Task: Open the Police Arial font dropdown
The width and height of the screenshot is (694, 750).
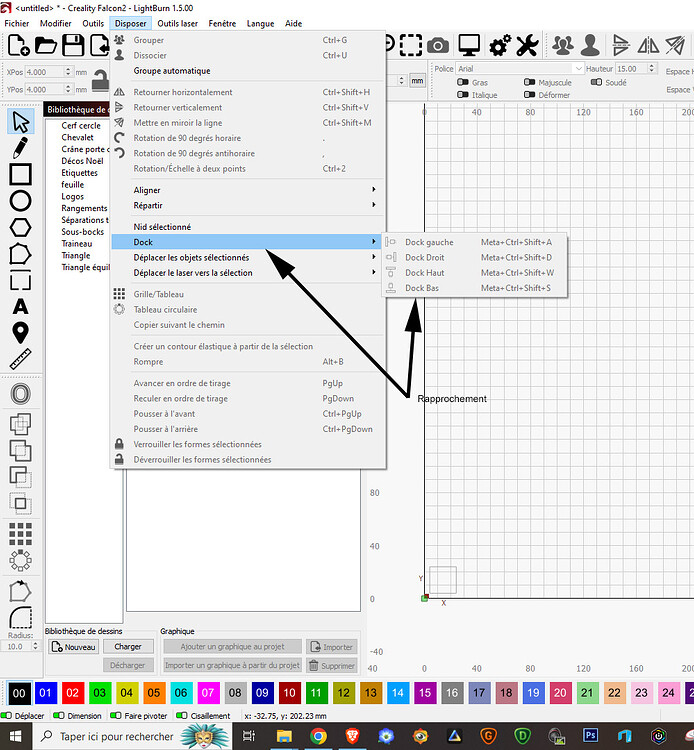Action: (x=520, y=69)
